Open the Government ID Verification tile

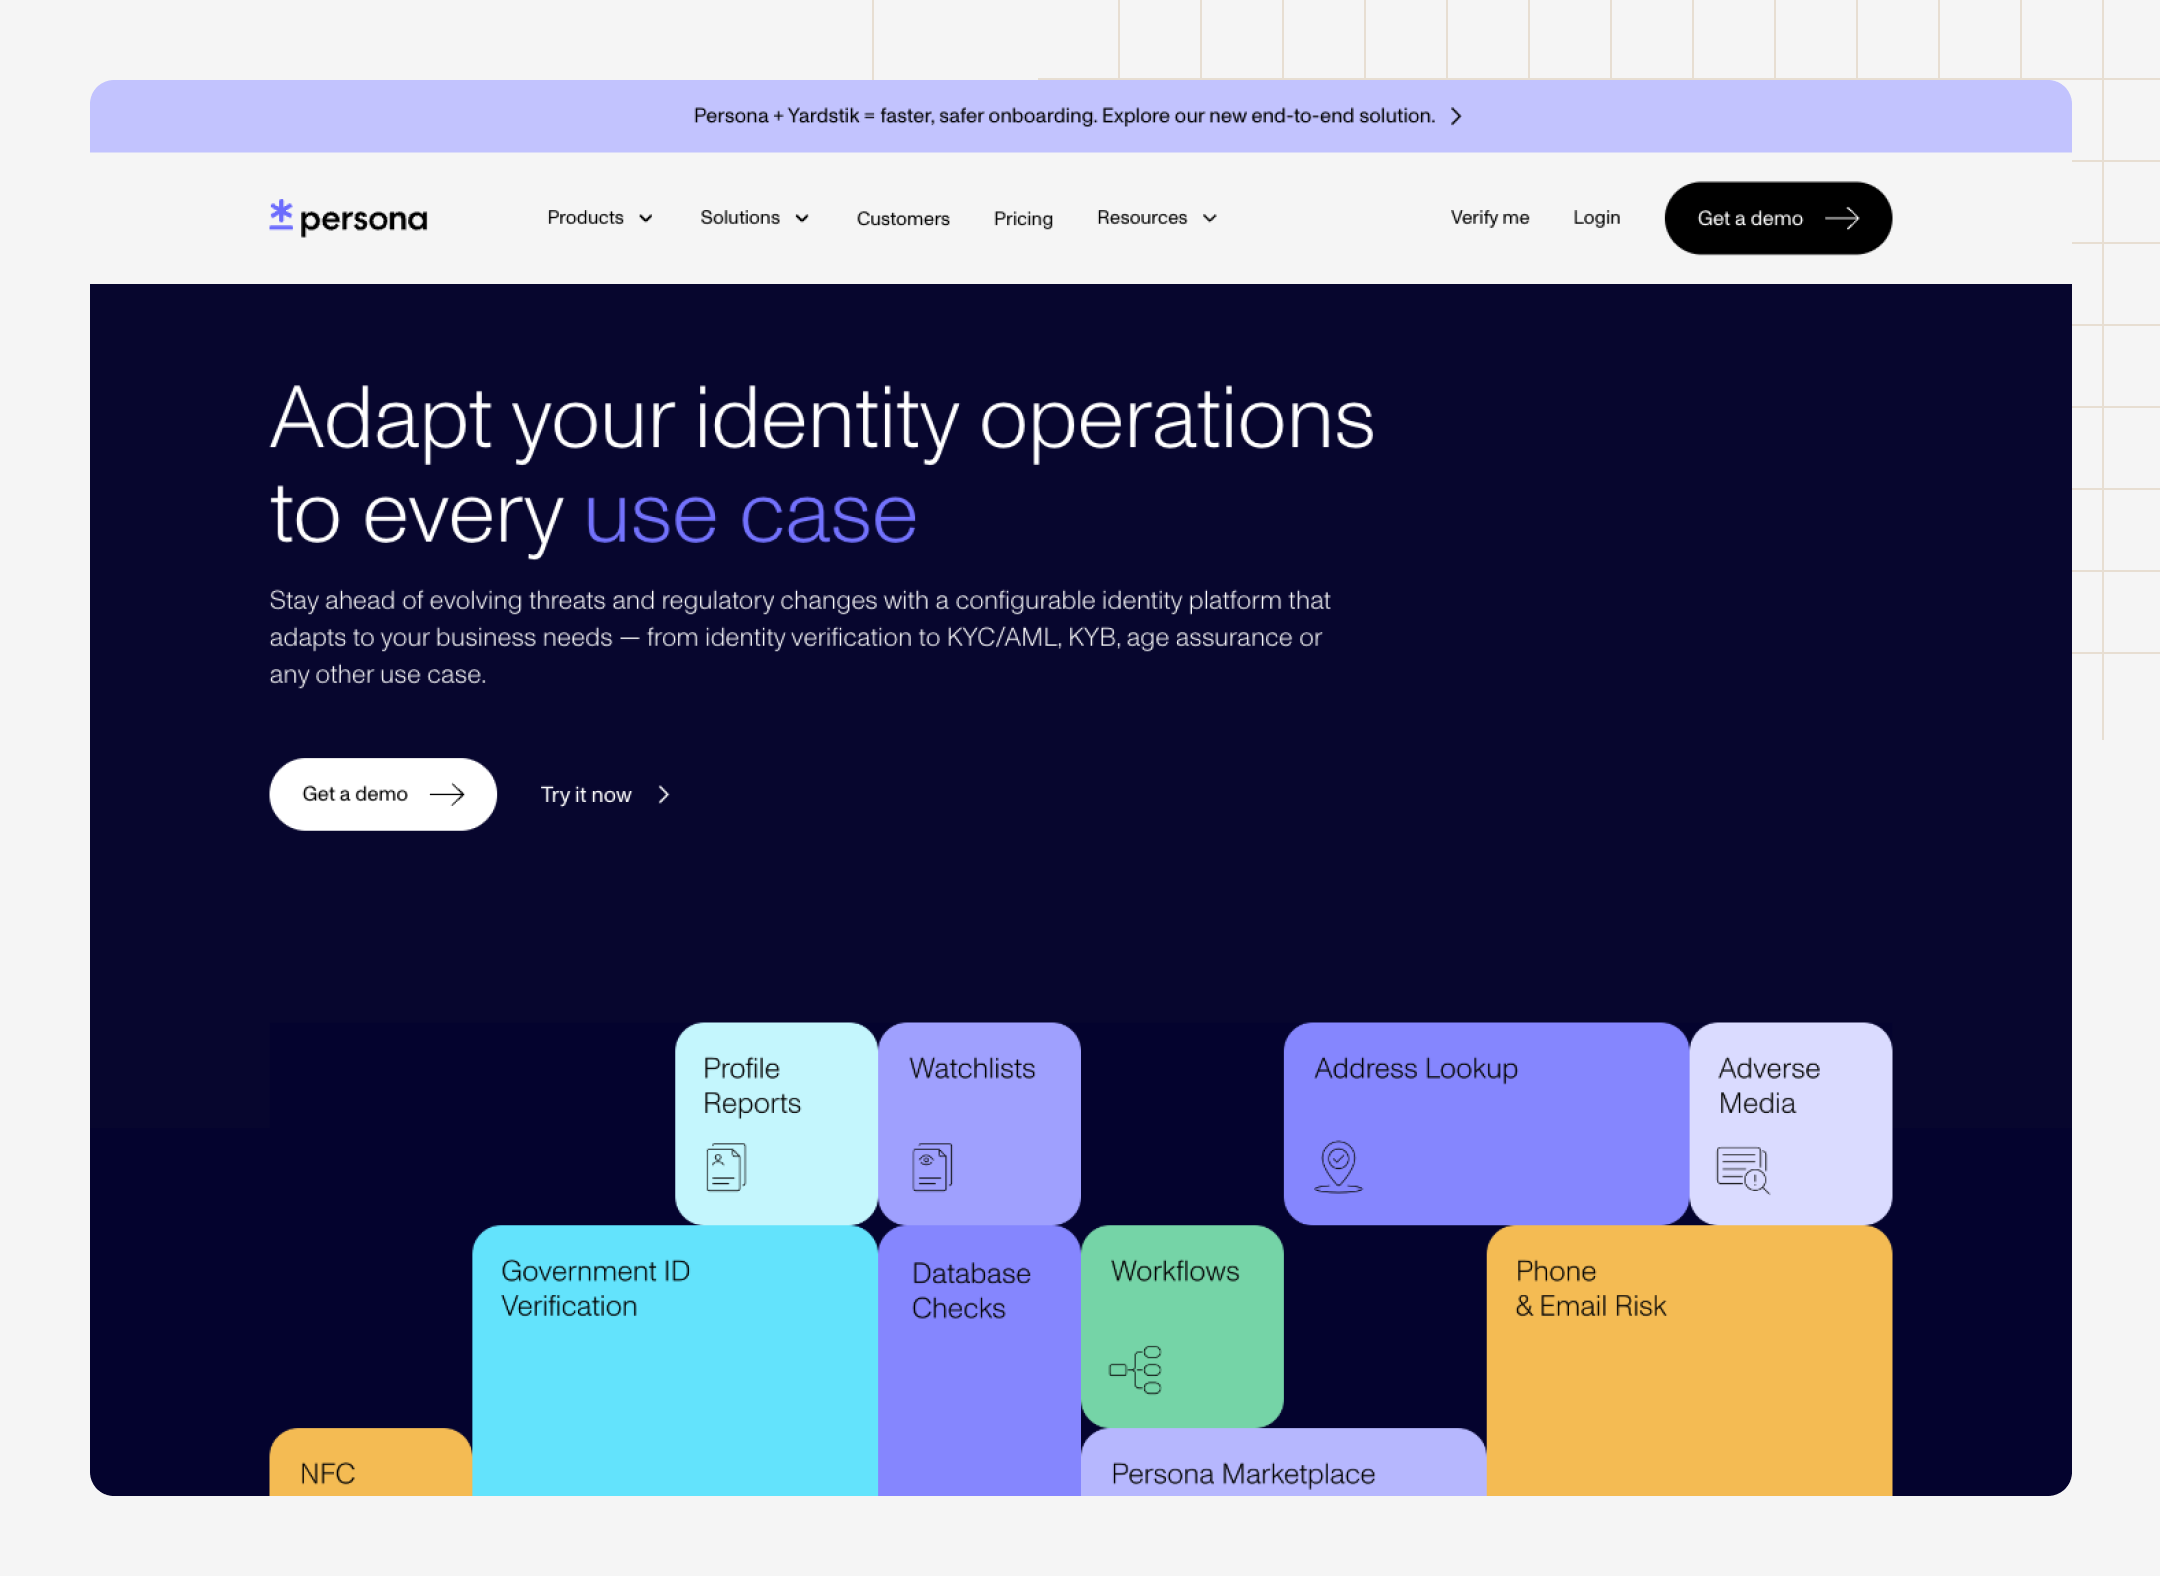(x=675, y=1360)
